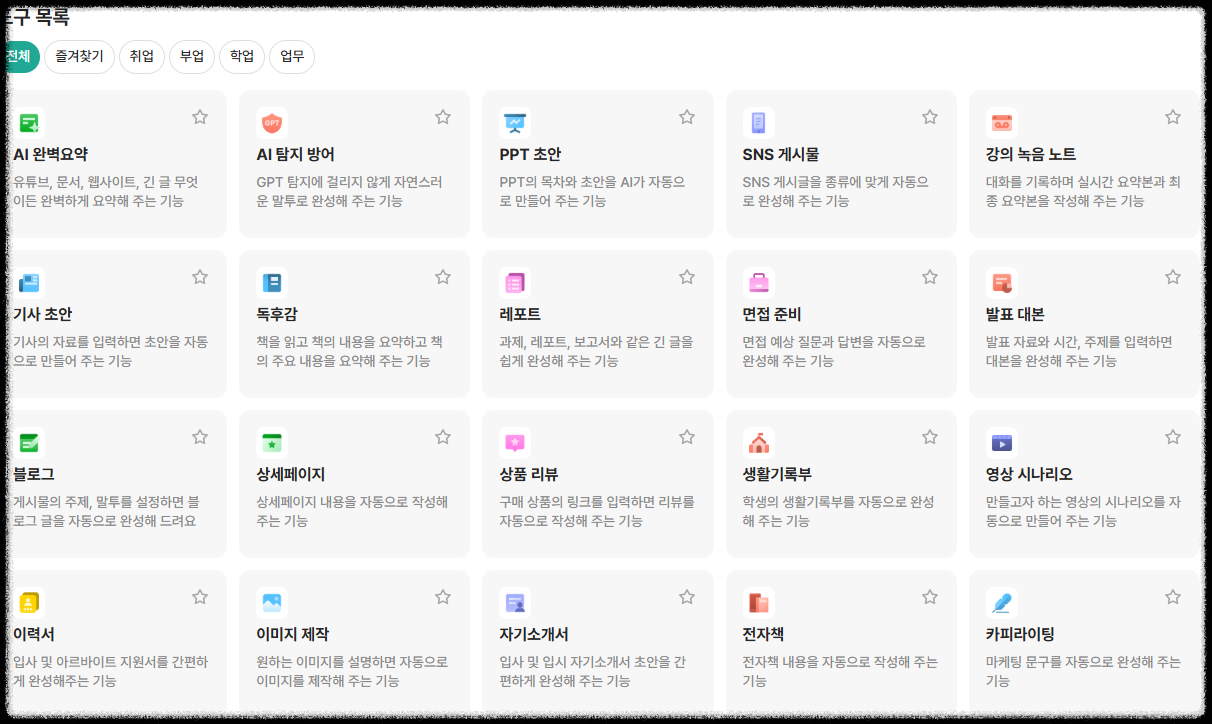Click the SNS 게시물 phone icon
This screenshot has height=724, width=1212.
757,122
